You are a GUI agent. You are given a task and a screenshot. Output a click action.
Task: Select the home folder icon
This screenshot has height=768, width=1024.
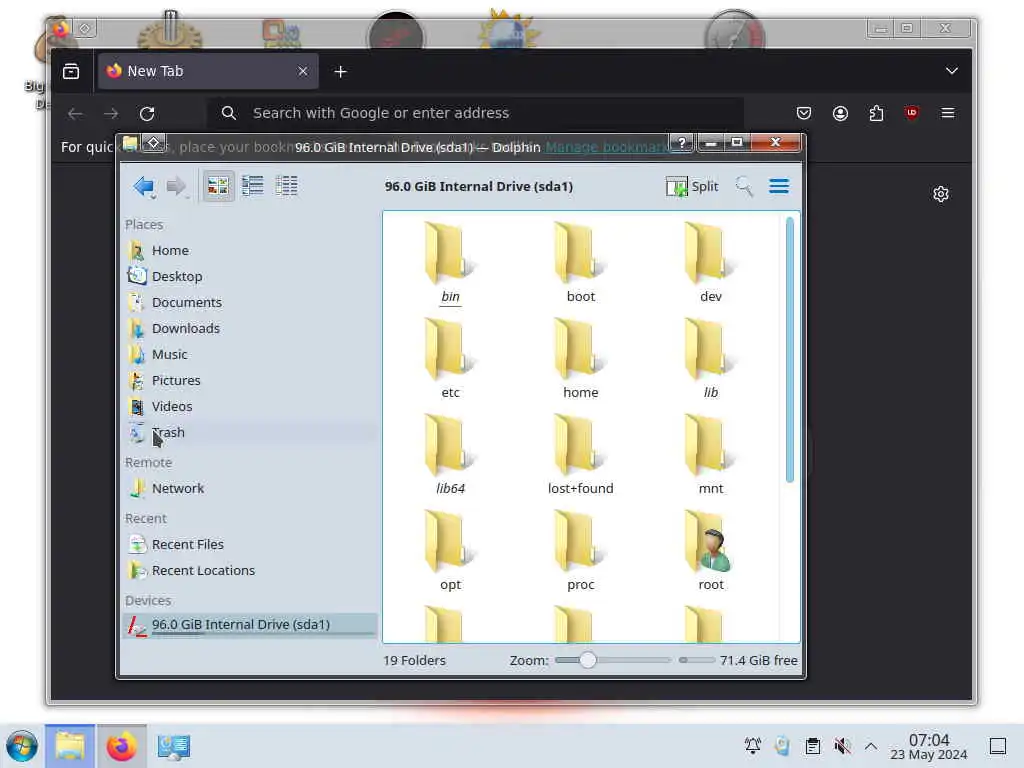coord(580,349)
